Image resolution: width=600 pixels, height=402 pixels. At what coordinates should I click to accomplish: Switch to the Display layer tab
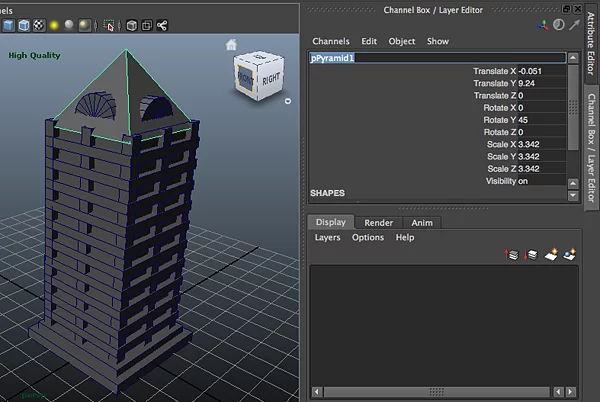coord(331,222)
